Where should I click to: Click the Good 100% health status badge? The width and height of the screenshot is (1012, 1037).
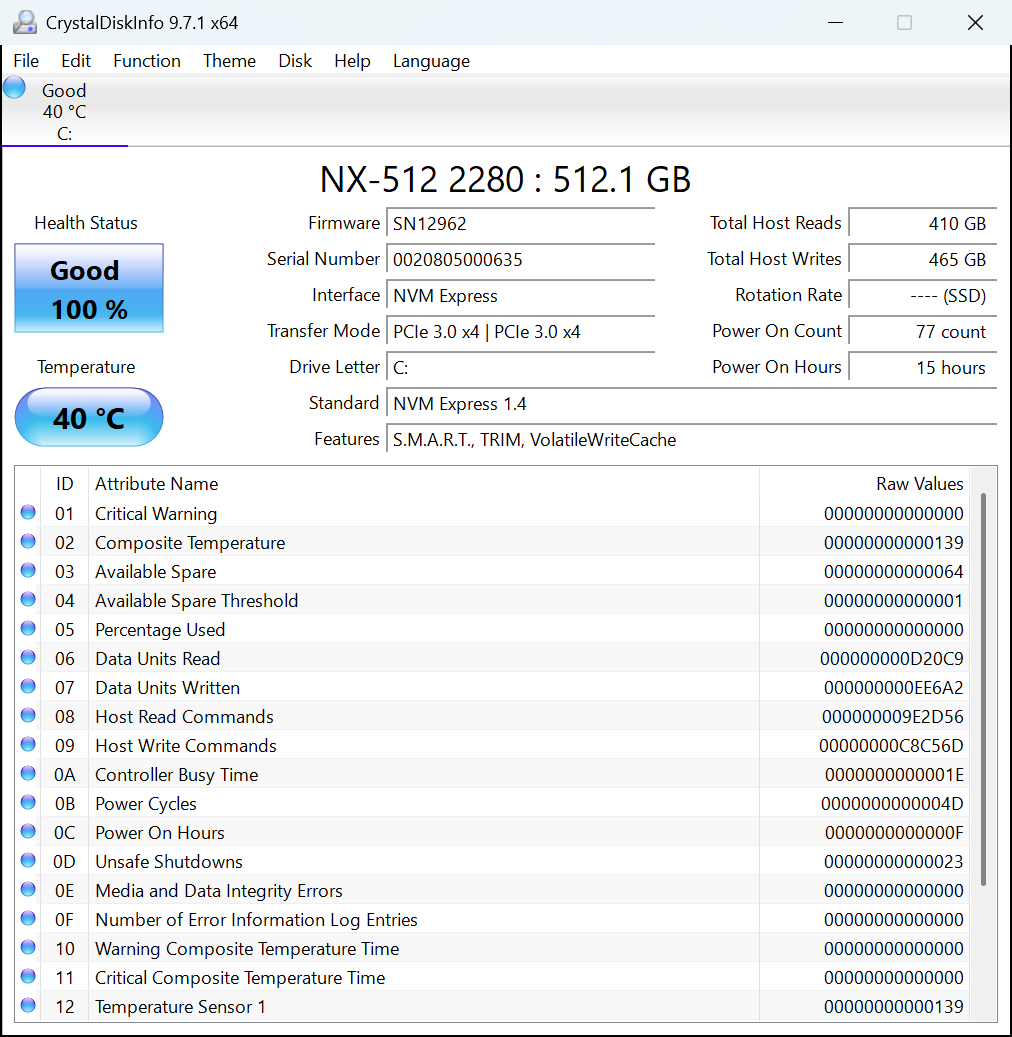tap(88, 288)
